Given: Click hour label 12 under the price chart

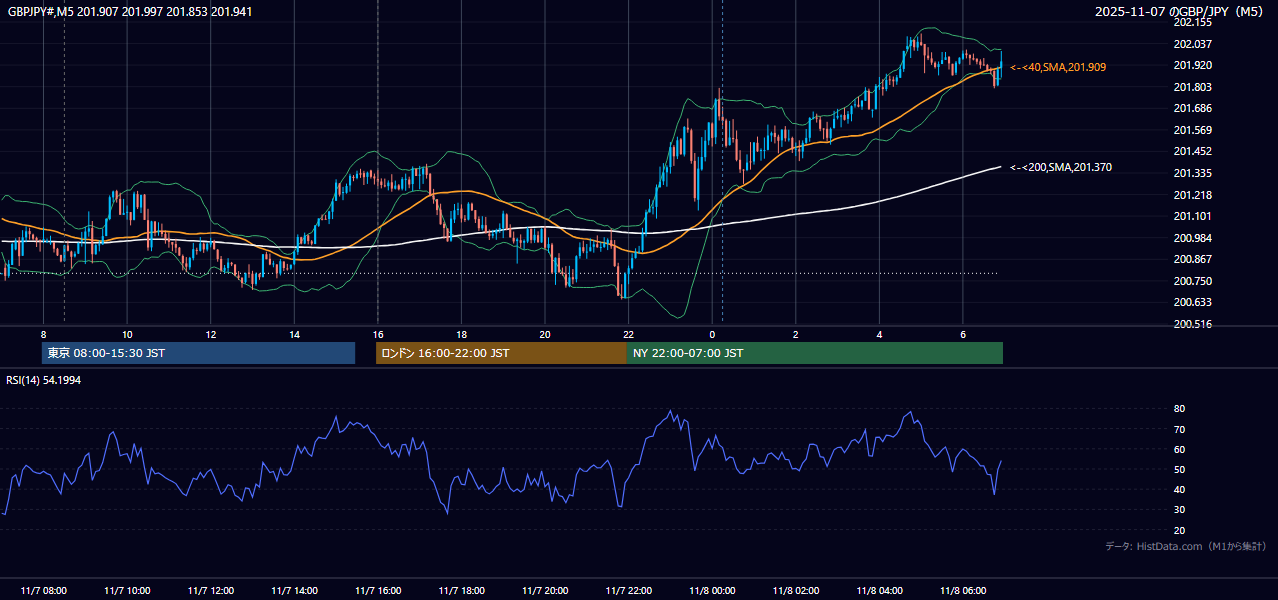Looking at the screenshot, I should coord(210,334).
